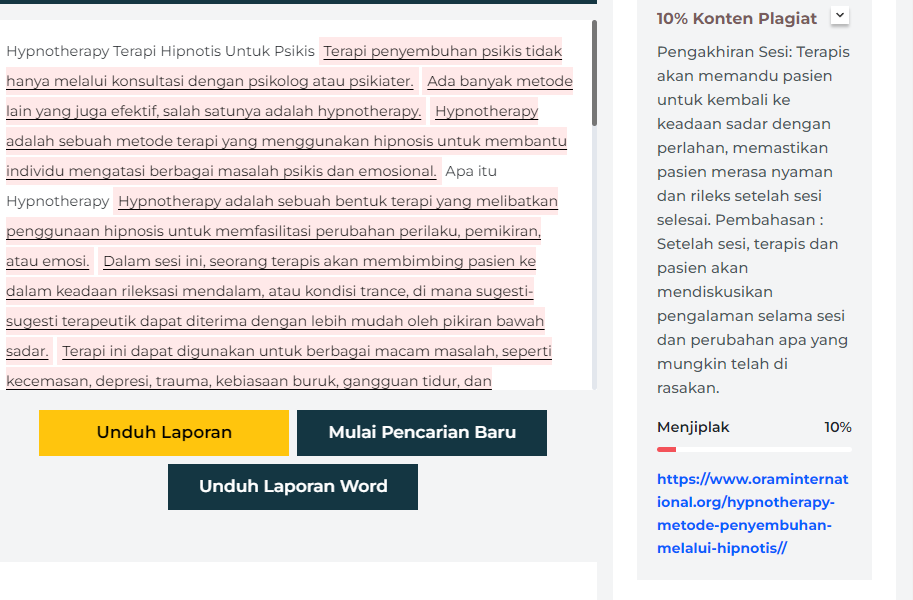913x600 pixels.
Task: Open the oraminternational.org hypnotherapy source link
Action: (x=752, y=513)
